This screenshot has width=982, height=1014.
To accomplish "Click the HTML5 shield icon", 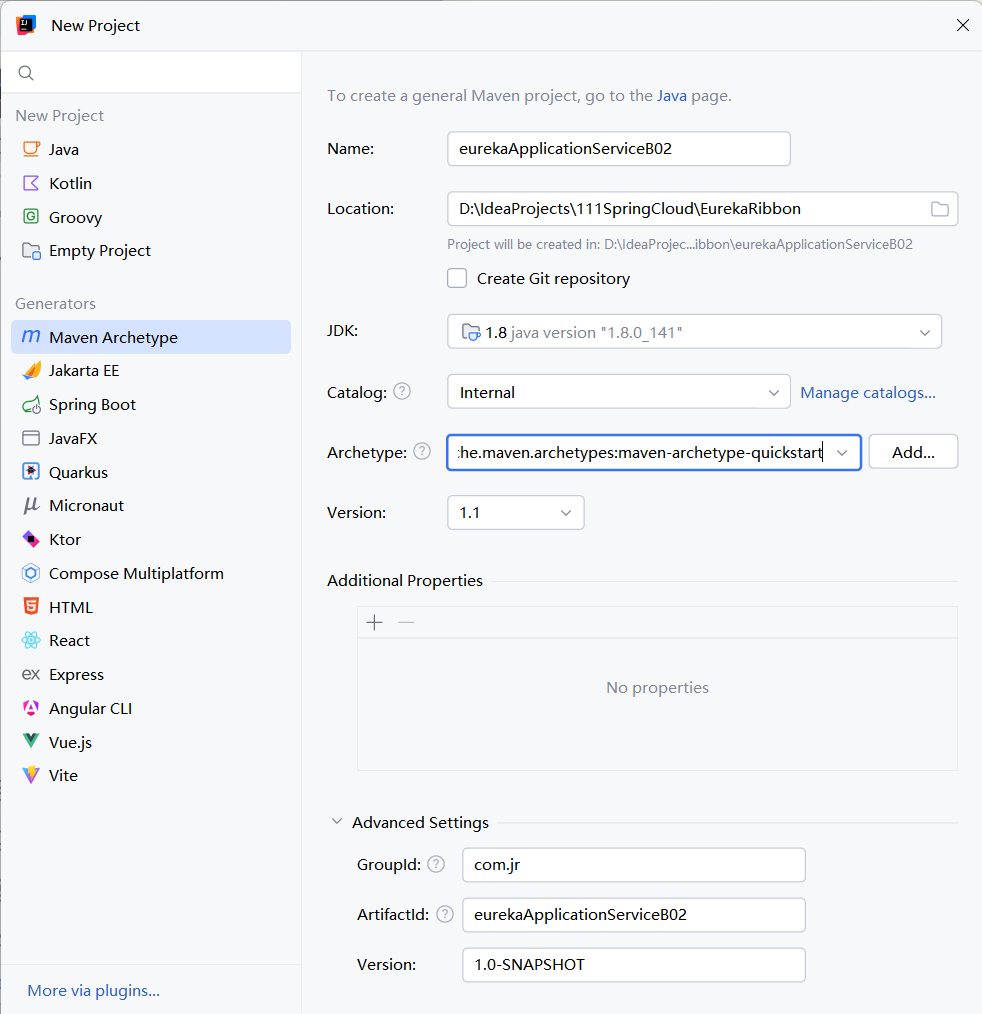I will coord(31,607).
